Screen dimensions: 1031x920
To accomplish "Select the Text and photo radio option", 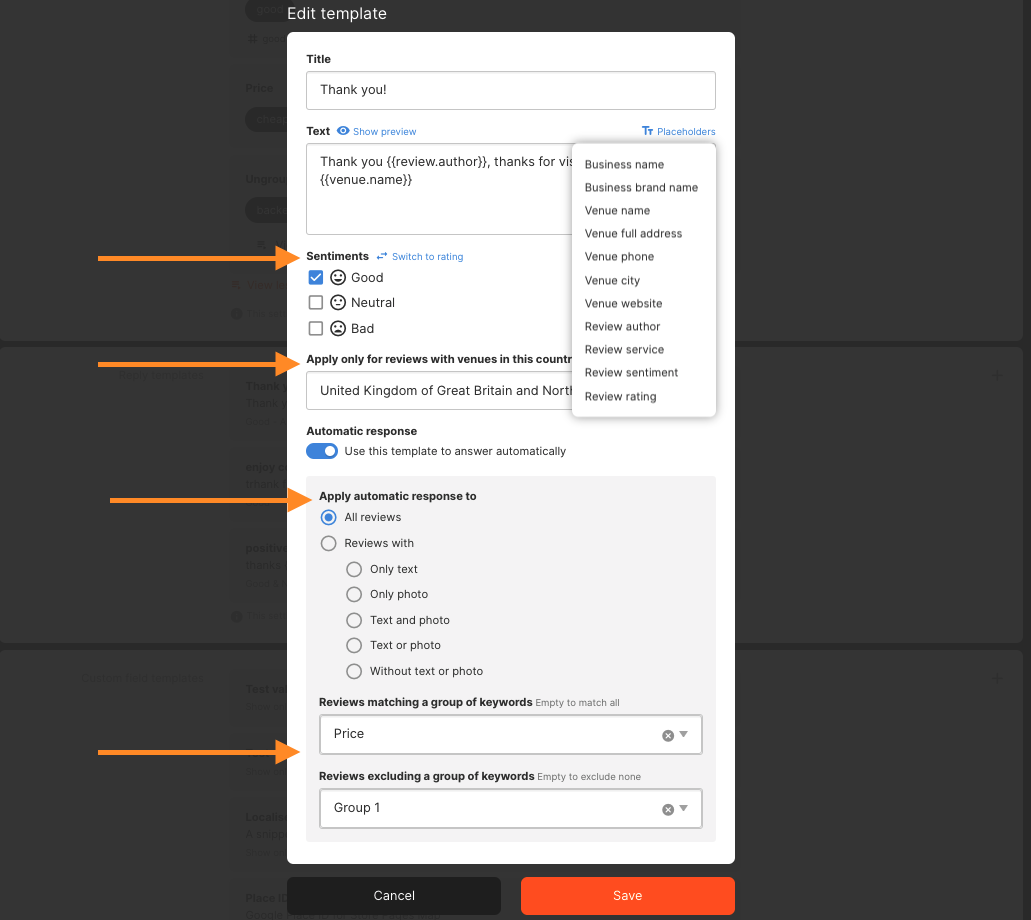I will tap(353, 620).
